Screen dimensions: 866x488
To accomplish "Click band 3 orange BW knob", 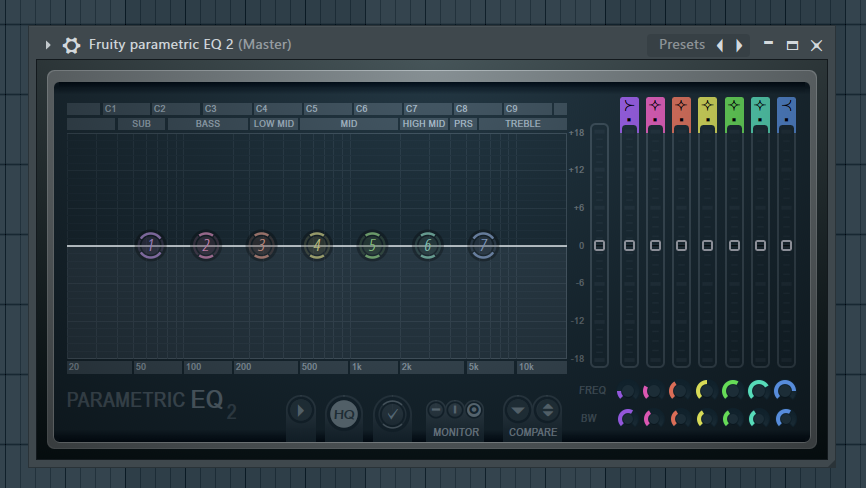I will pos(679,418).
